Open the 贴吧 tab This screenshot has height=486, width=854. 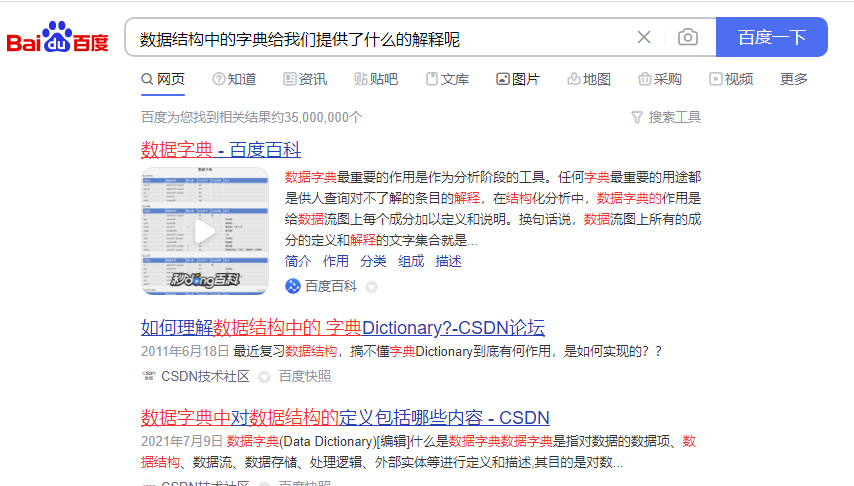click(376, 80)
